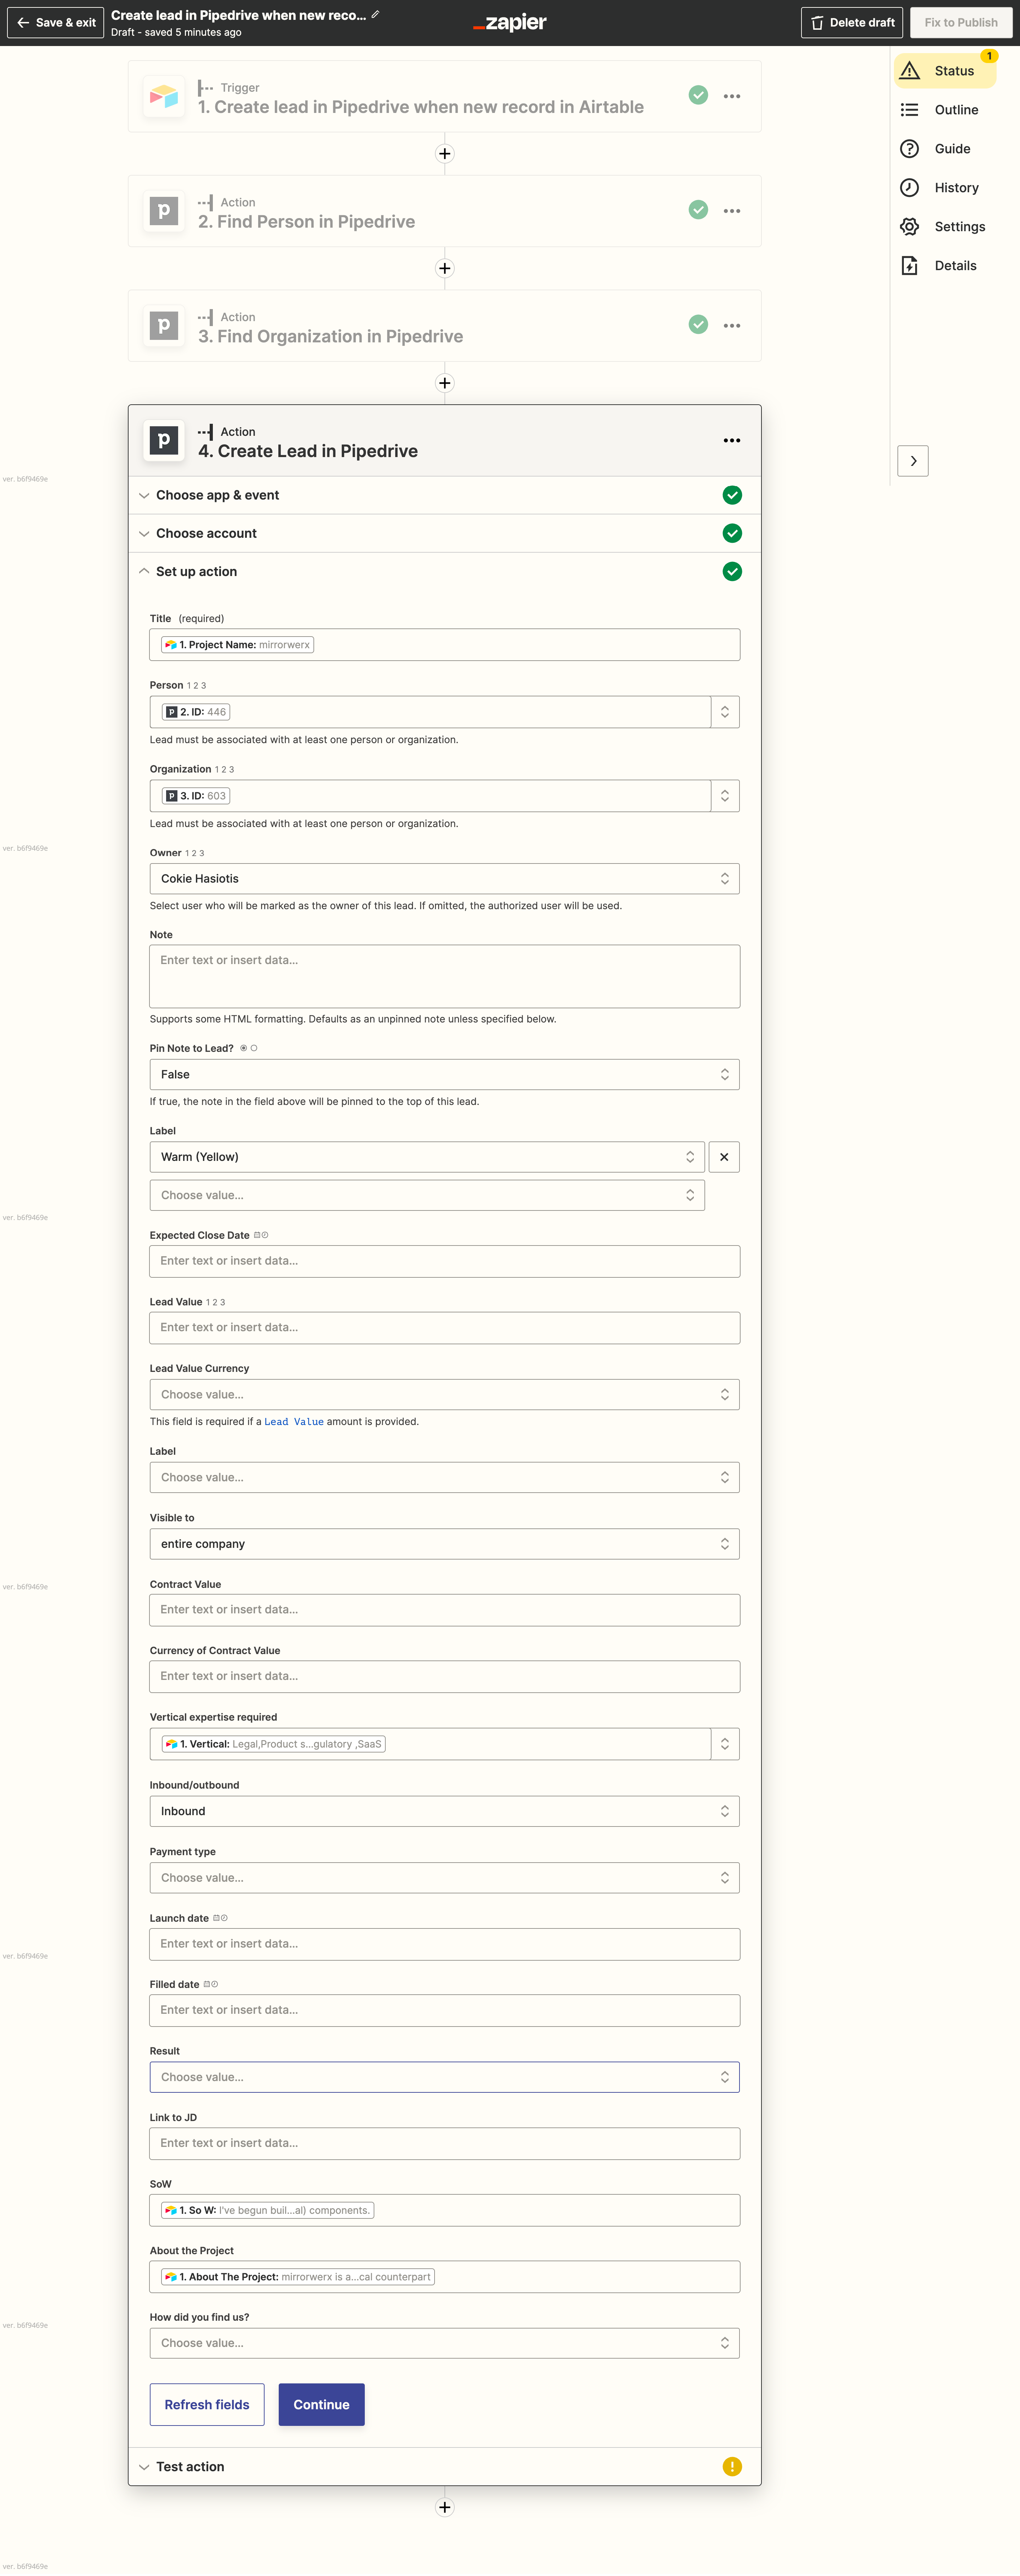Open the Warm (Yellow) label dropdown
This screenshot has width=1020, height=2576.
427,1157
